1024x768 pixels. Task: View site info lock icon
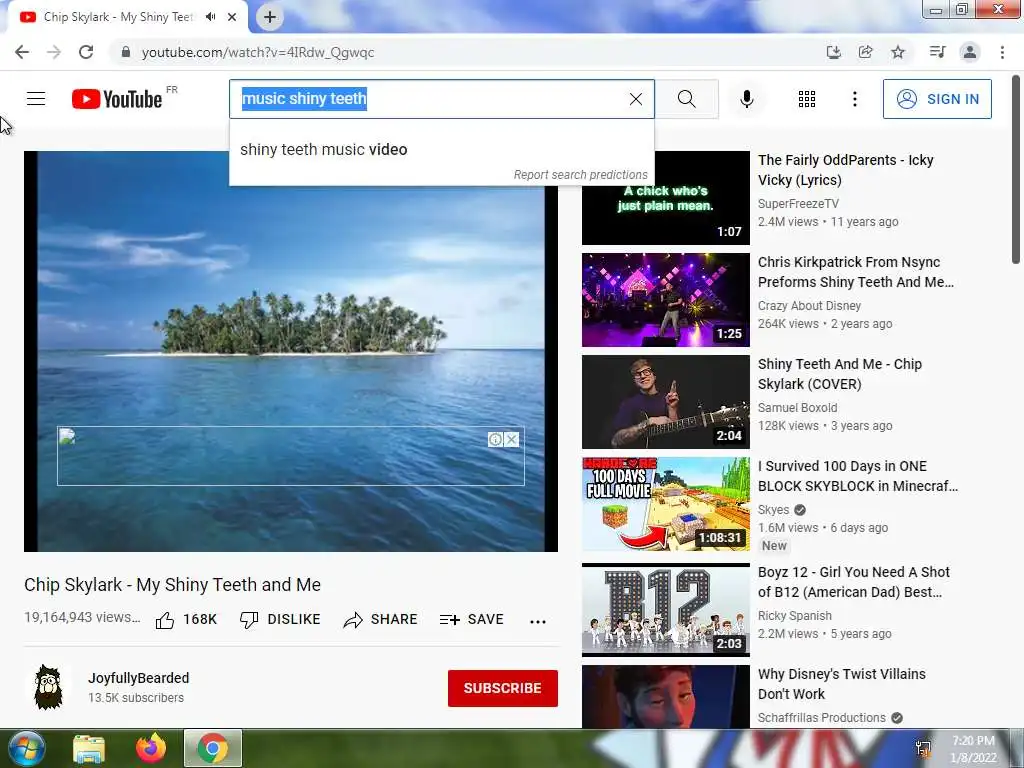pyautogui.click(x=126, y=52)
